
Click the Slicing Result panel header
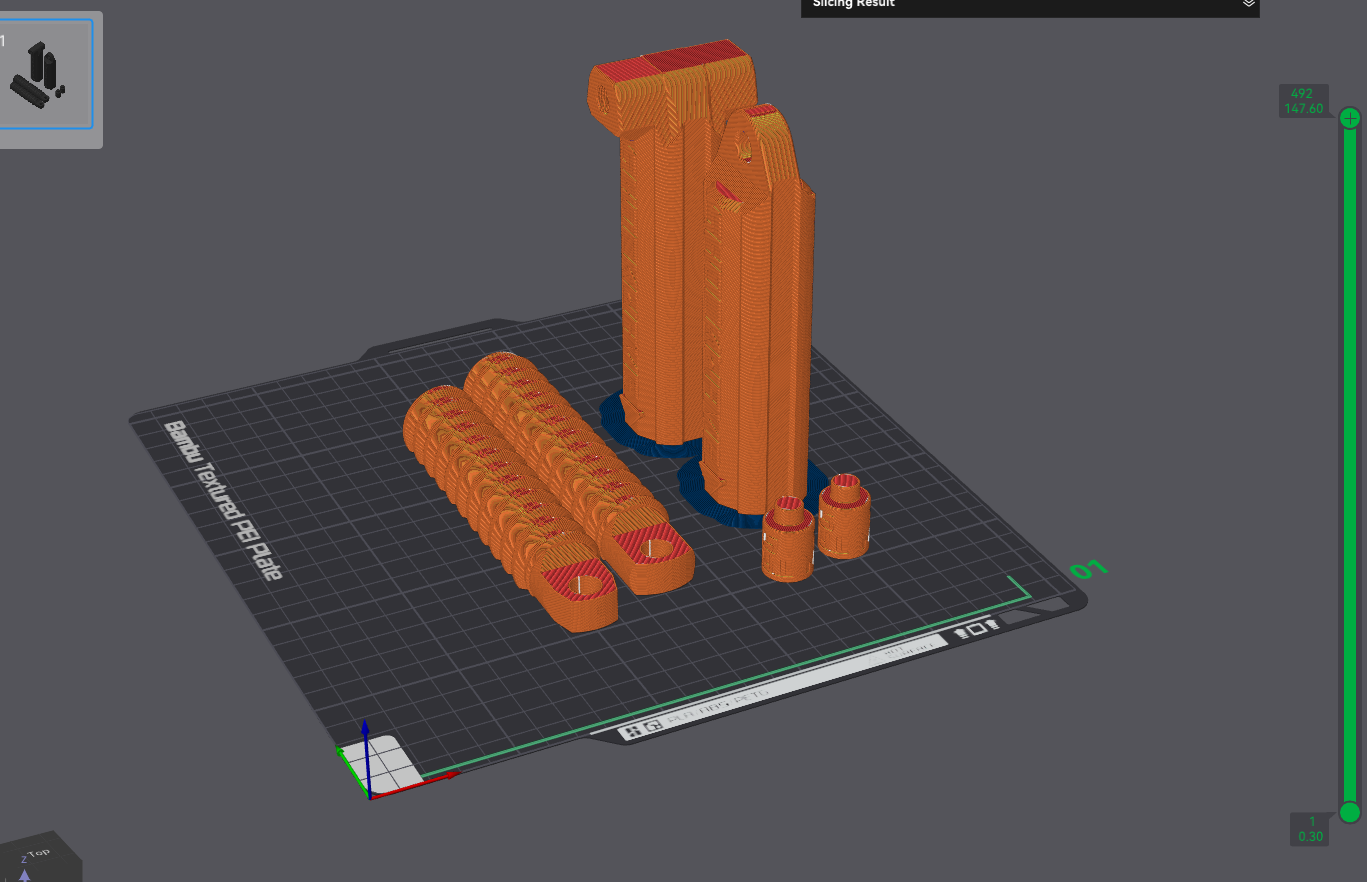coord(1030,6)
